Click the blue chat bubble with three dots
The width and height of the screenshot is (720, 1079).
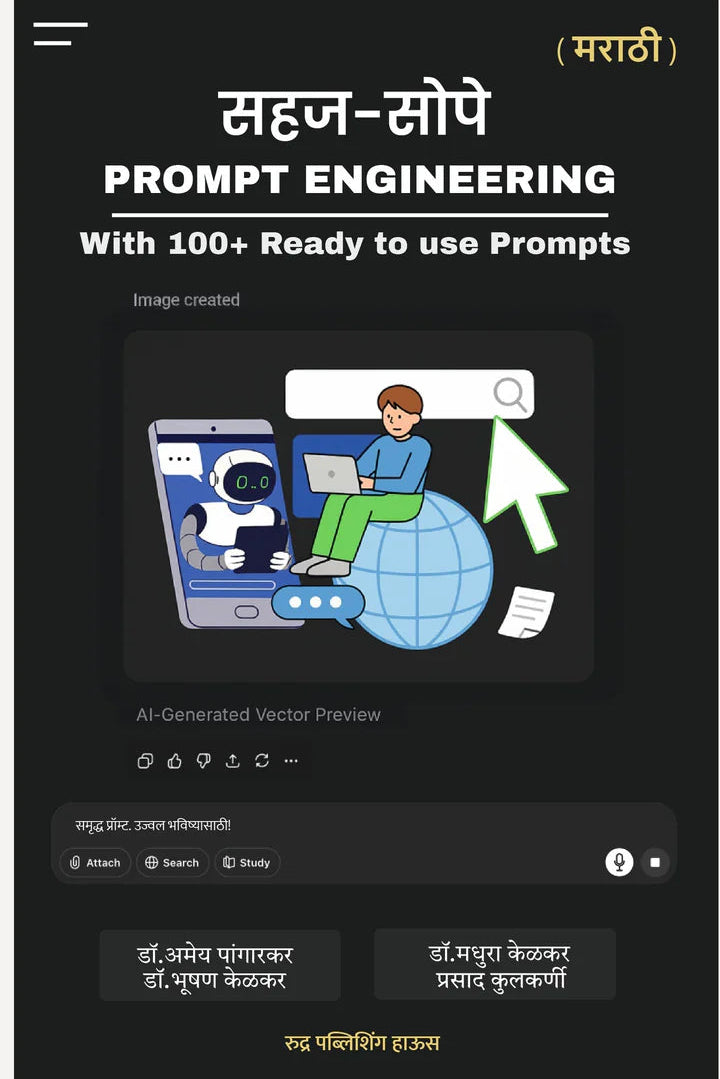[x=318, y=603]
